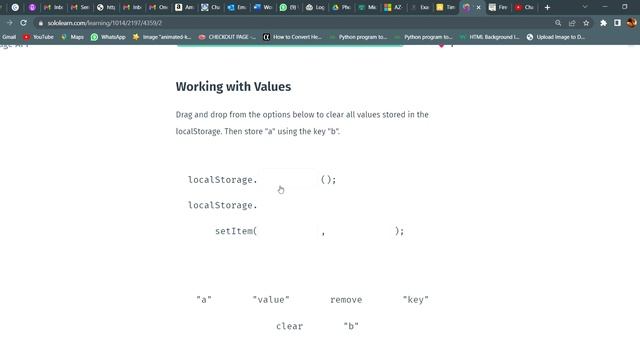Reload the SoloLearn page

(23, 23)
